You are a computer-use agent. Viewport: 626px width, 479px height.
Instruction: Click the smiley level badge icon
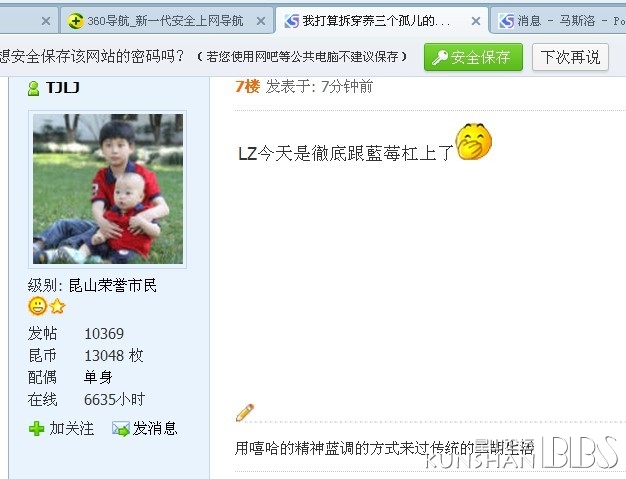tap(38, 306)
